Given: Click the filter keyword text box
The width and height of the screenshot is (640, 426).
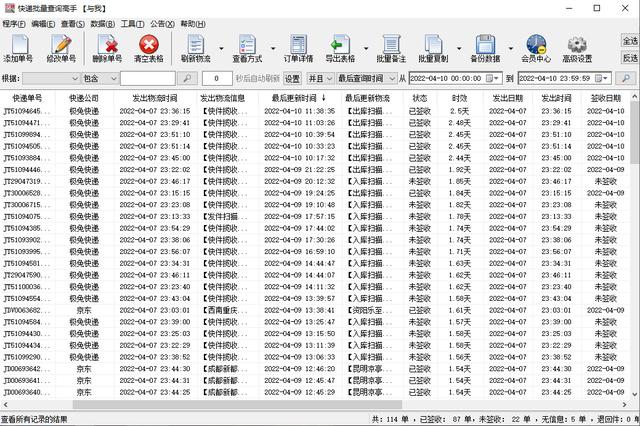Looking at the screenshot, I should pyautogui.click(x=148, y=78).
